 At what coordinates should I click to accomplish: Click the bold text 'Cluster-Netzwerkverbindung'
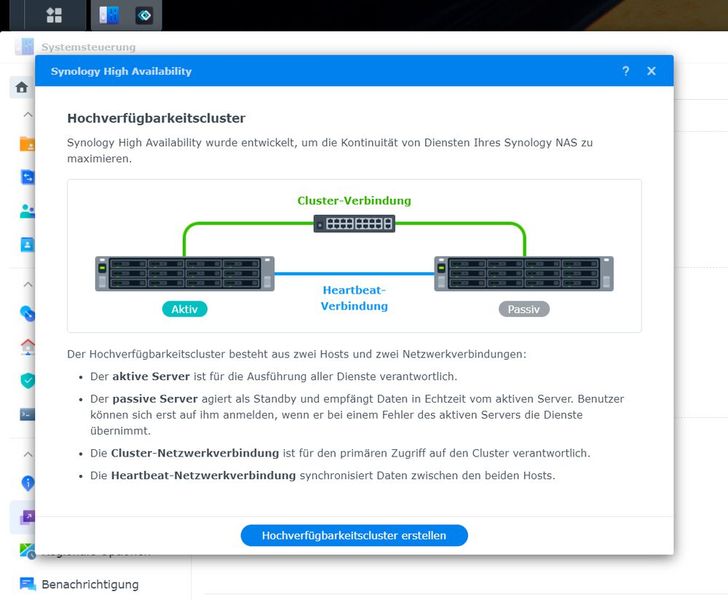[195, 453]
